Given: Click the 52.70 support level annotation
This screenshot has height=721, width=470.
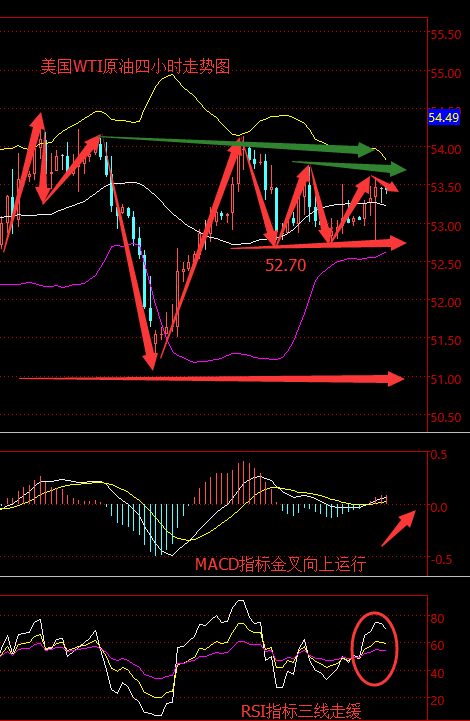Looking at the screenshot, I should [286, 265].
